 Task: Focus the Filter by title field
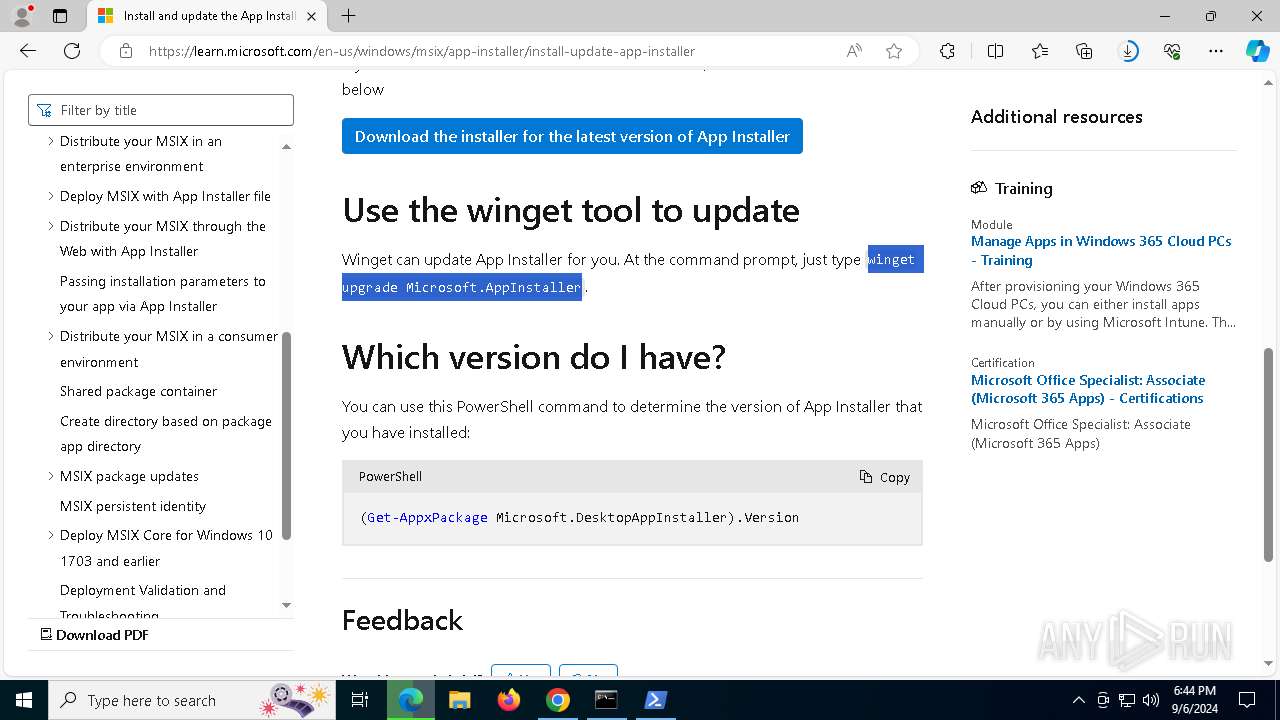click(x=161, y=110)
